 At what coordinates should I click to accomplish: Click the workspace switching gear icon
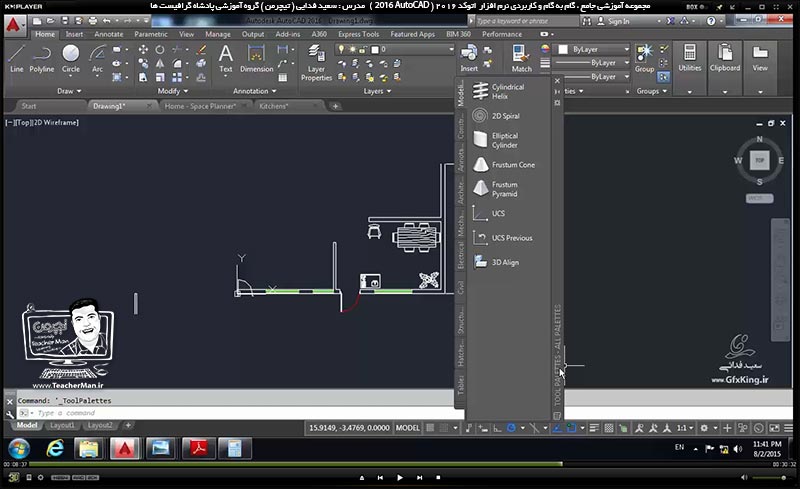(x=704, y=428)
